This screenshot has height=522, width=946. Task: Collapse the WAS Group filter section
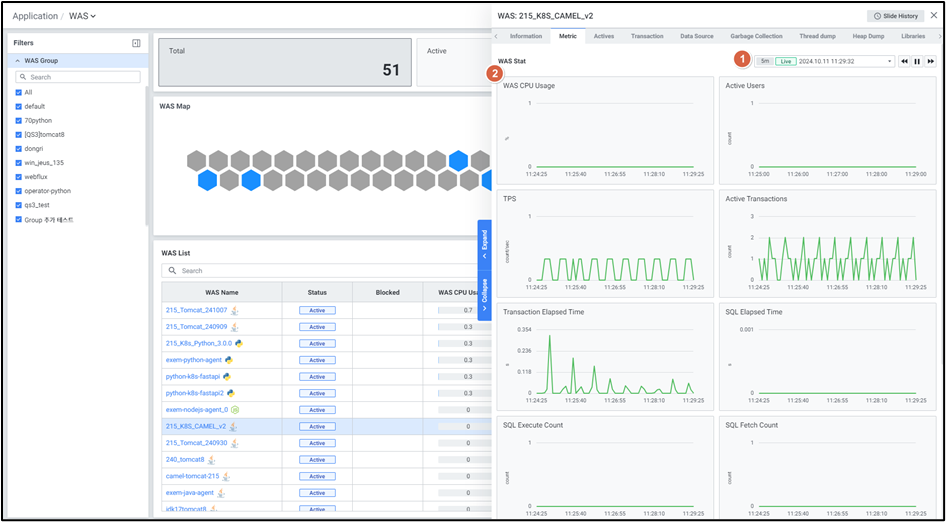17,61
